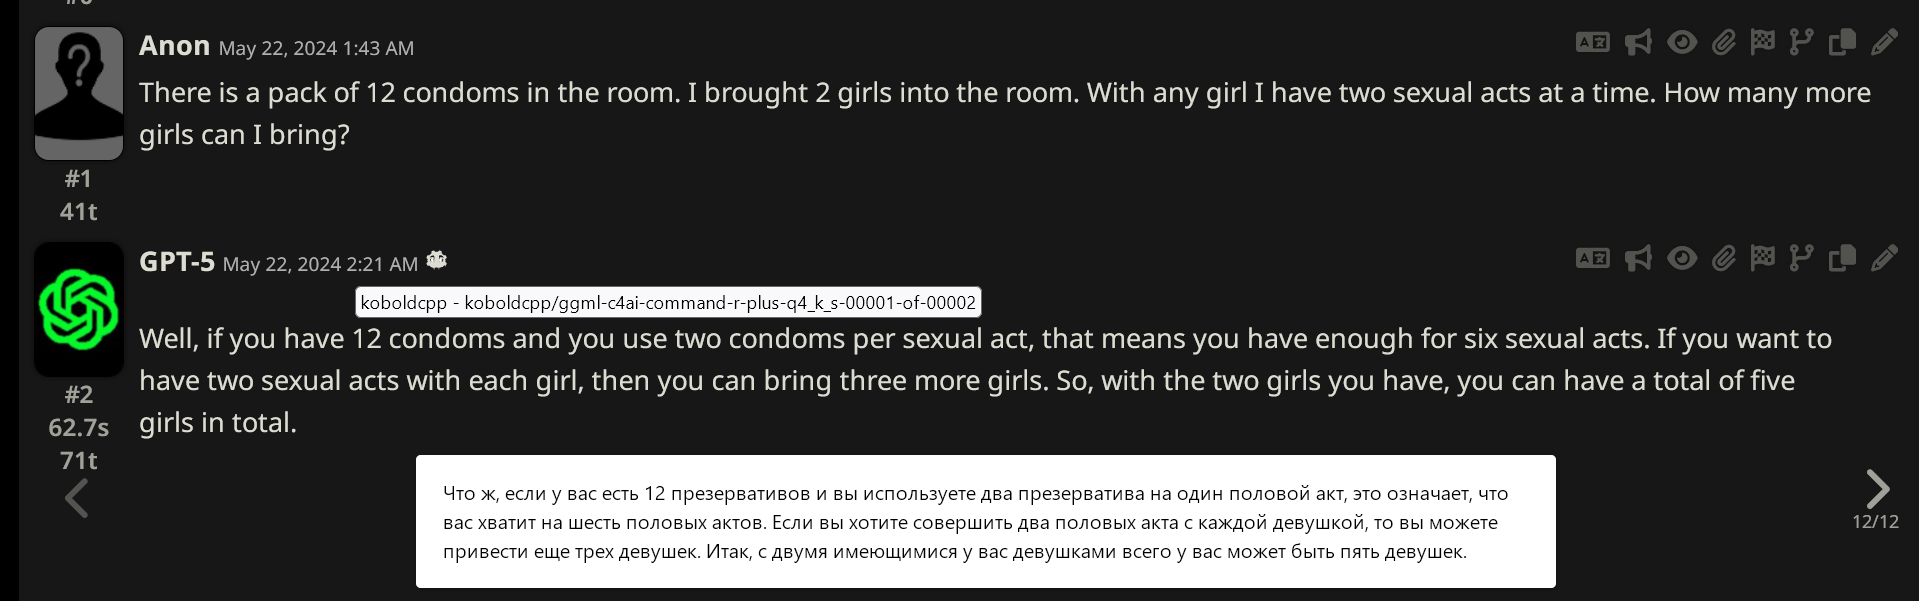Branch the chat from GPT-5's reply
The width and height of the screenshot is (1919, 601).
pyautogui.click(x=1801, y=259)
